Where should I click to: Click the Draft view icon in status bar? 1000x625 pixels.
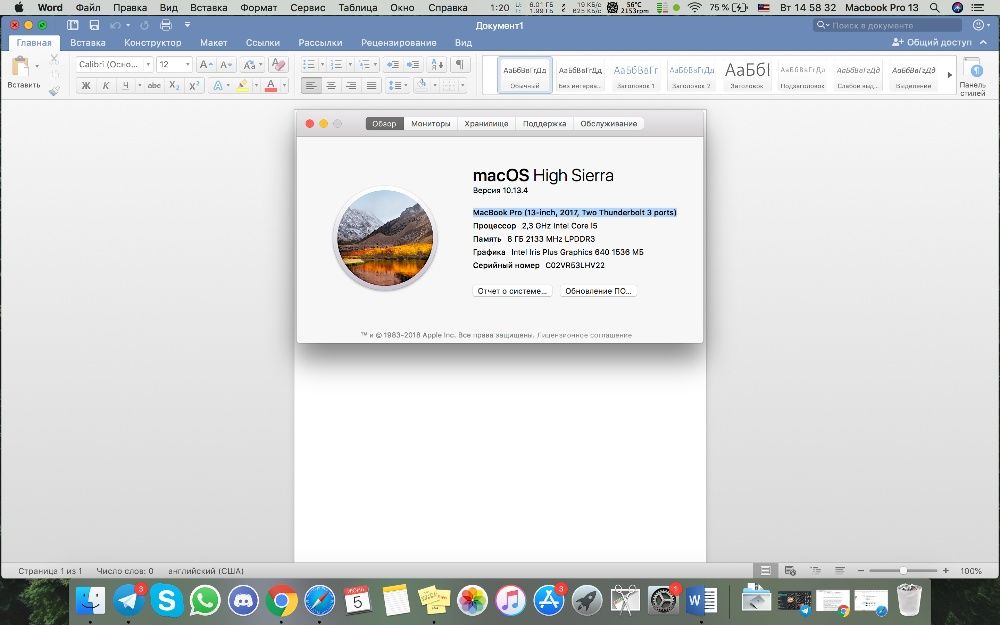tap(840, 570)
